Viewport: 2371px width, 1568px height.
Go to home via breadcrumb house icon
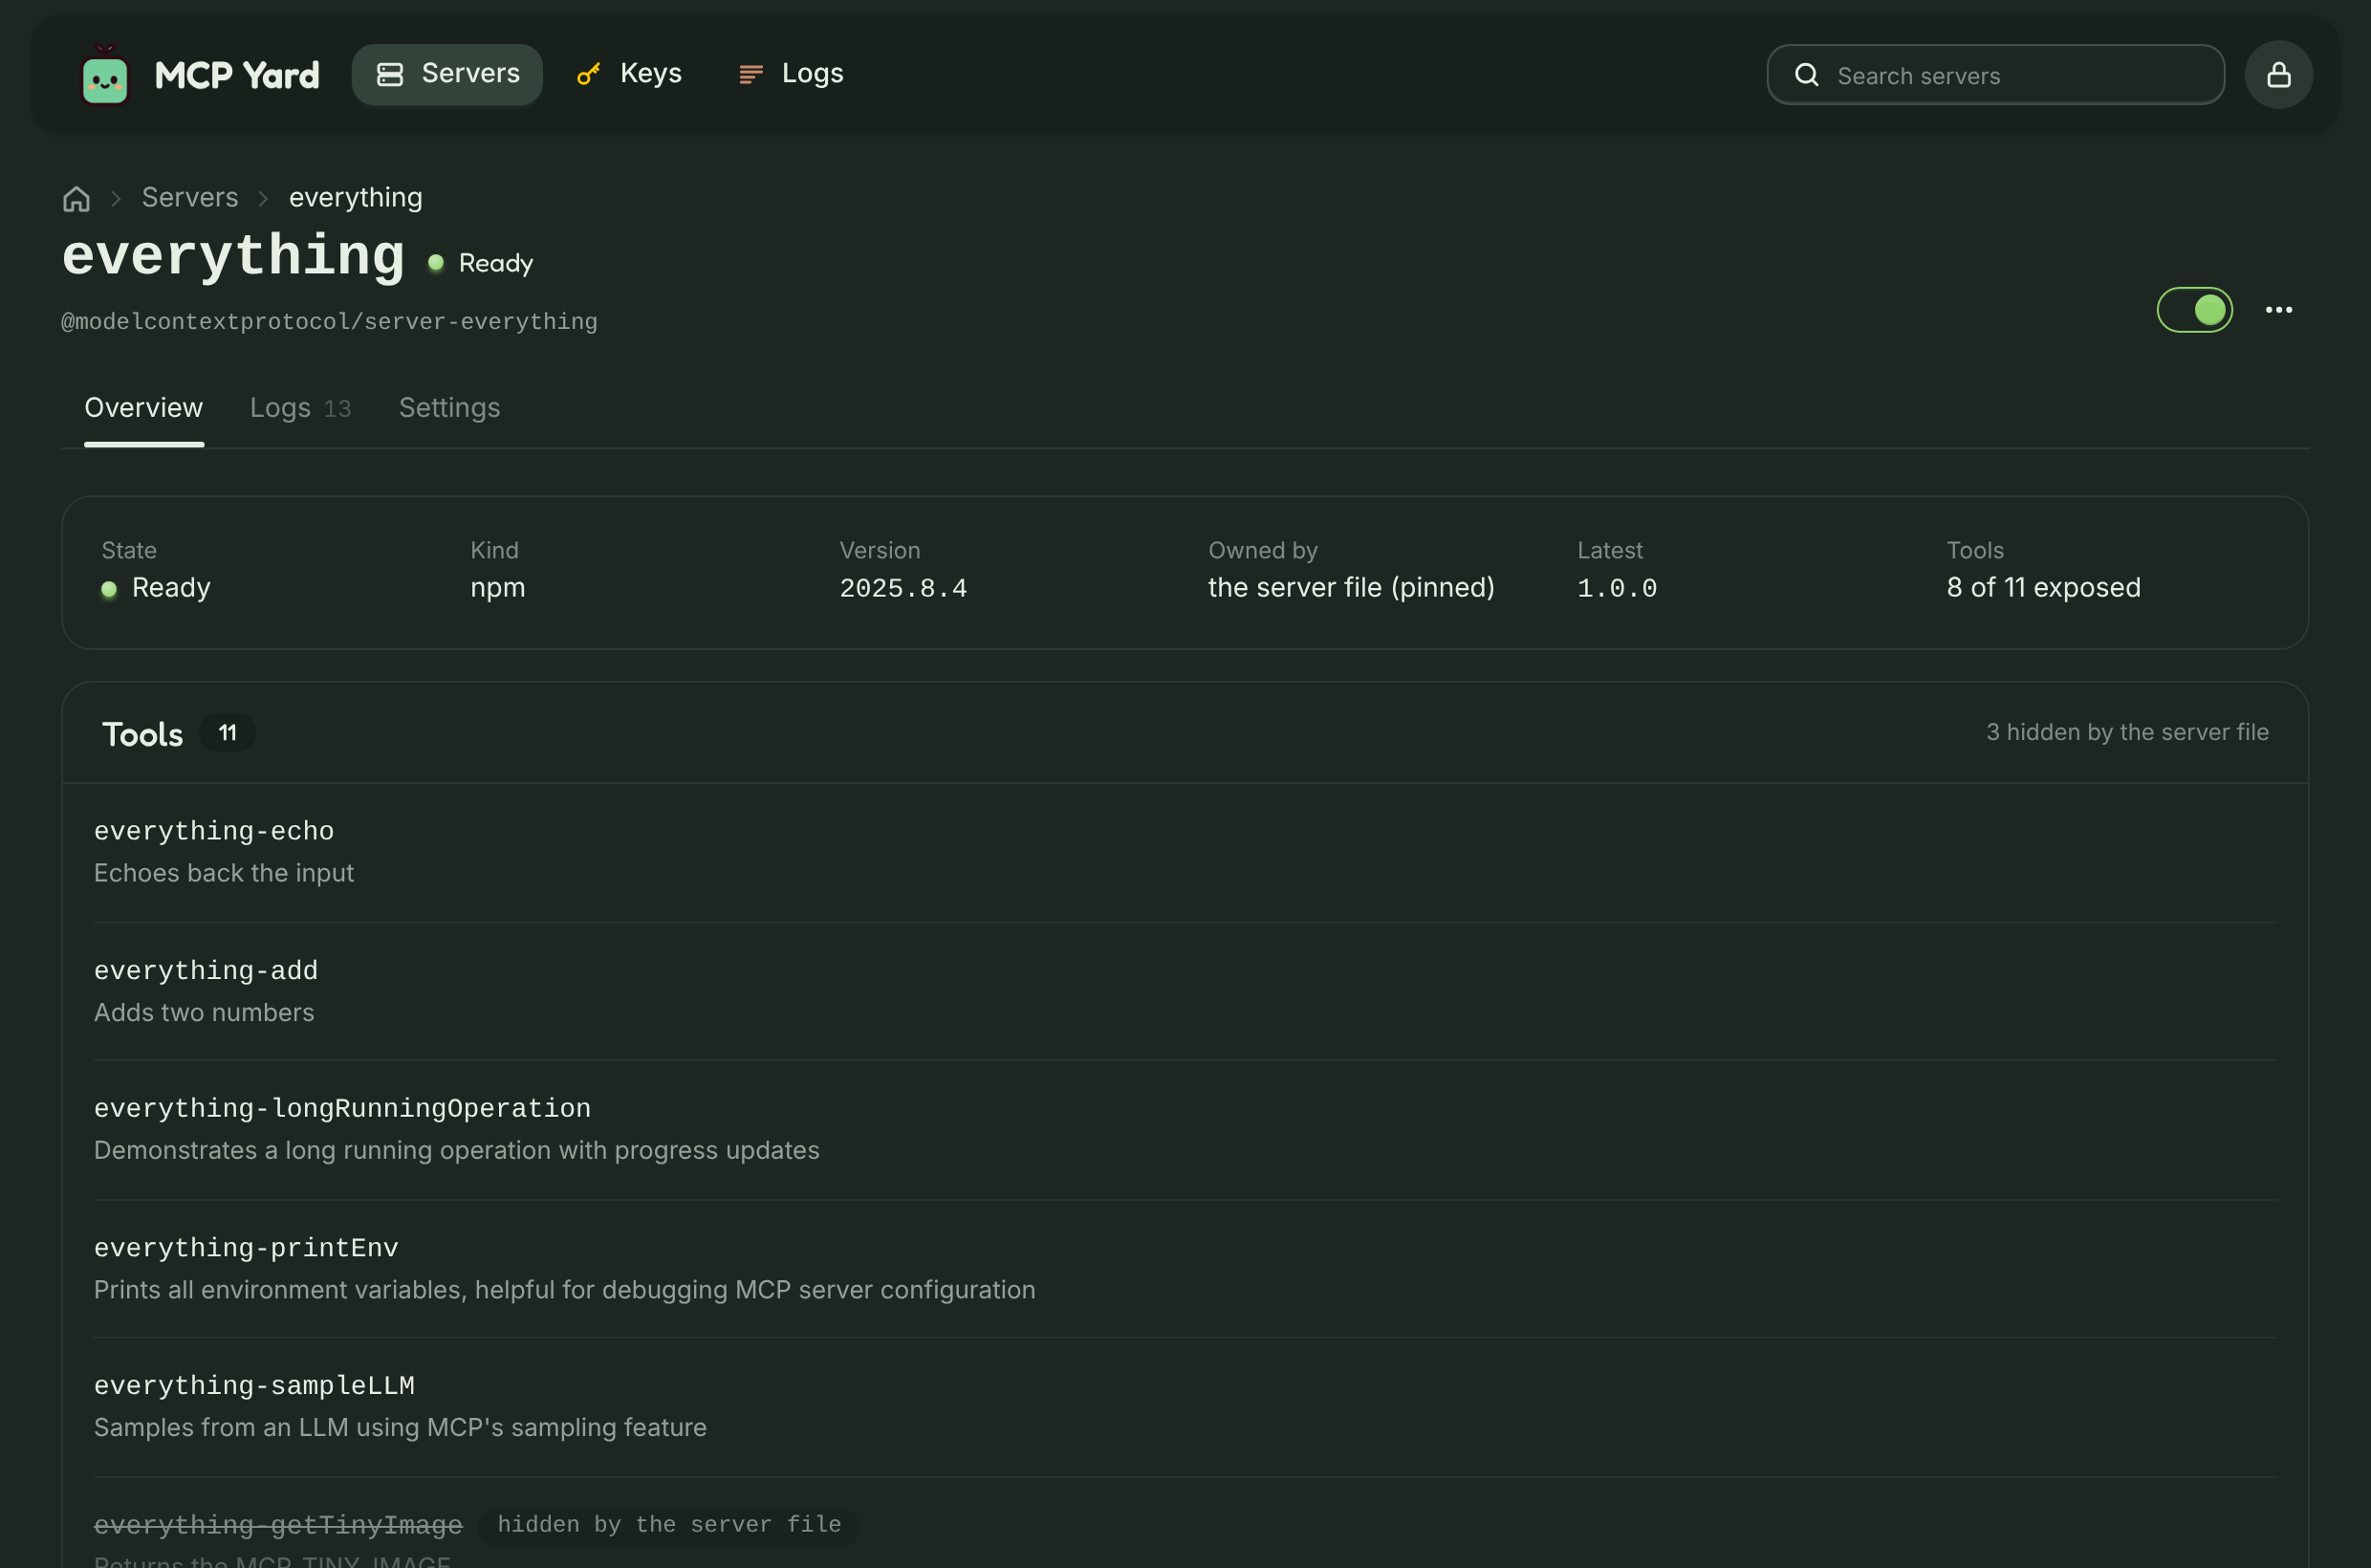coord(77,198)
